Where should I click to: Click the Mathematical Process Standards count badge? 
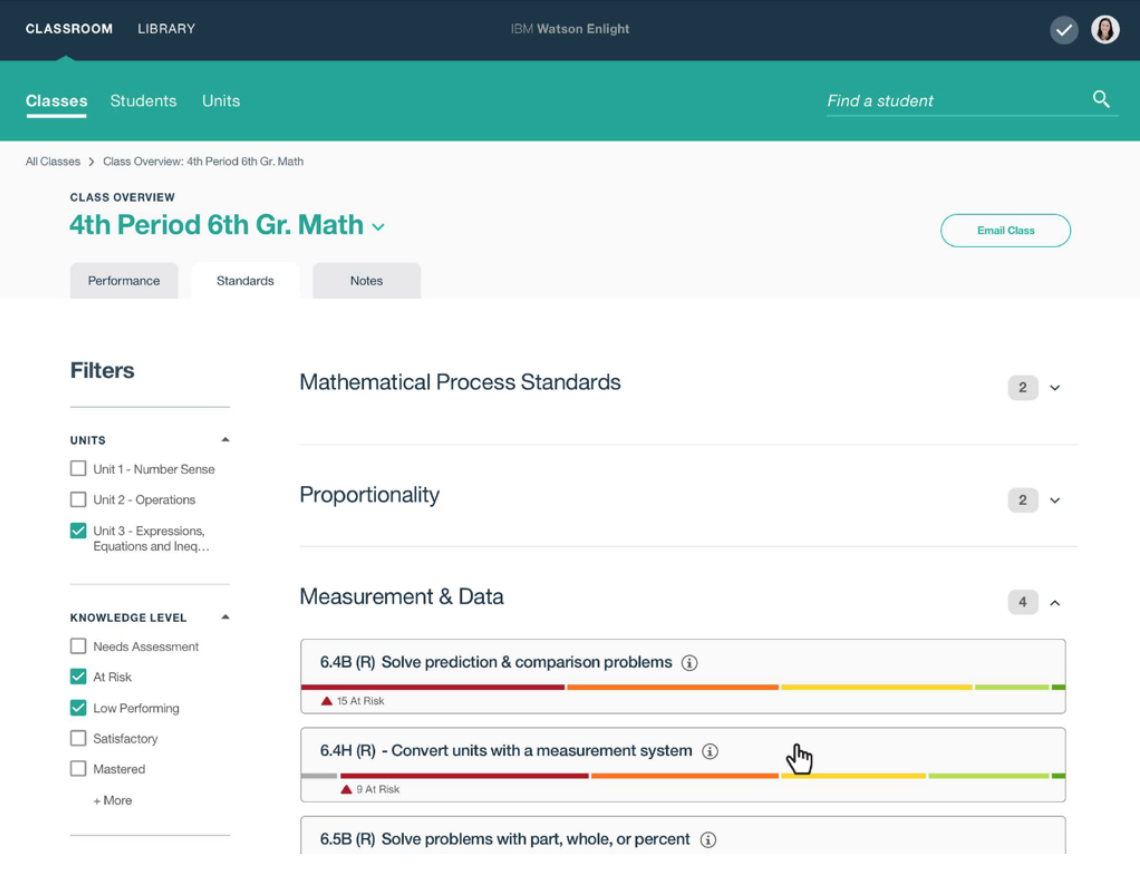(1022, 388)
